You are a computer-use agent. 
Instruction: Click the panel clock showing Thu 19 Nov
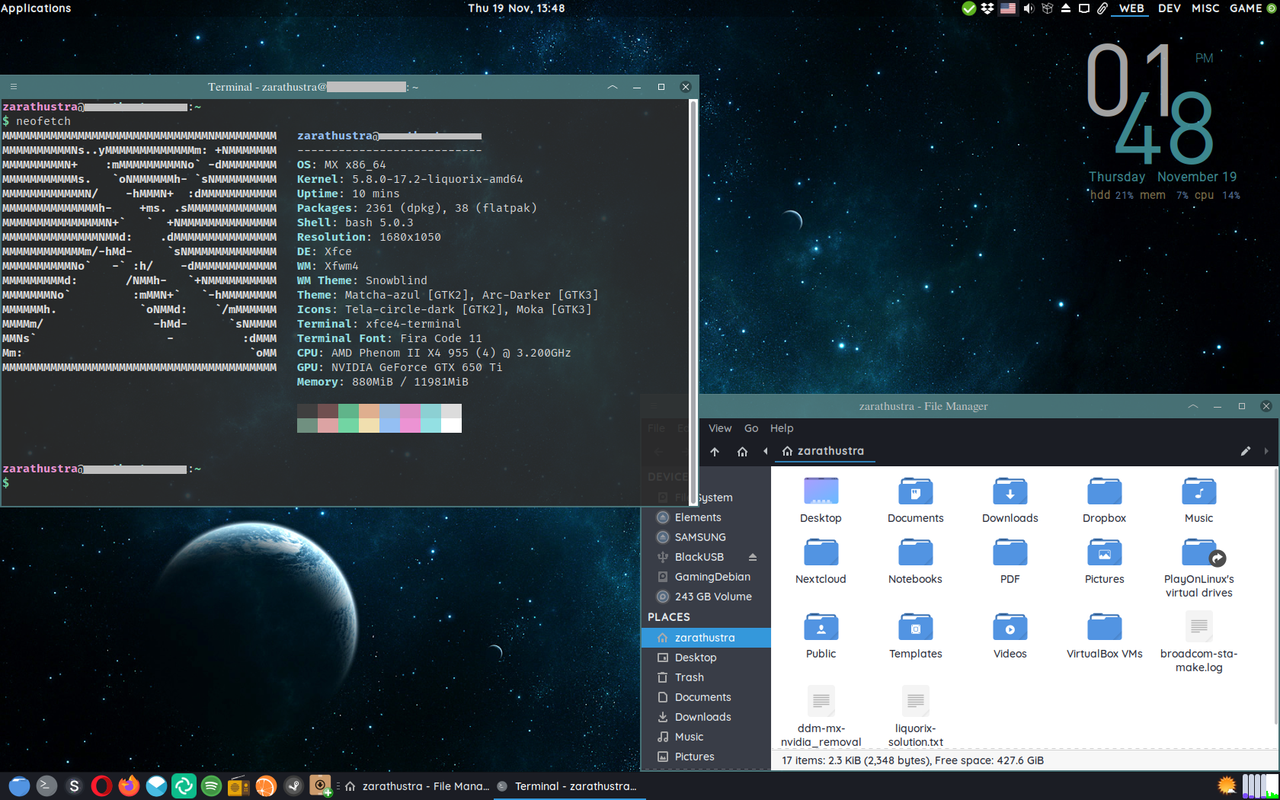coord(516,8)
